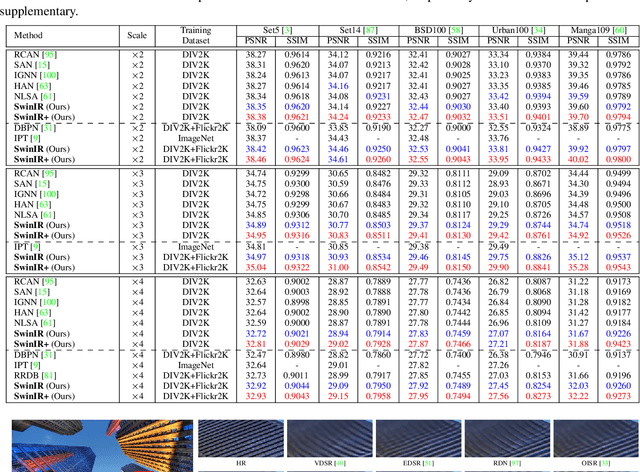This screenshot has width=640, height=472.
Task: Open the Set14 citation reference link
Action: [373, 32]
